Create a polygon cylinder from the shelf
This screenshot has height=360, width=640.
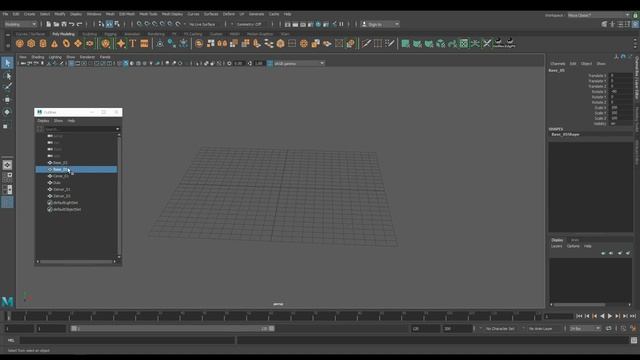[43, 43]
